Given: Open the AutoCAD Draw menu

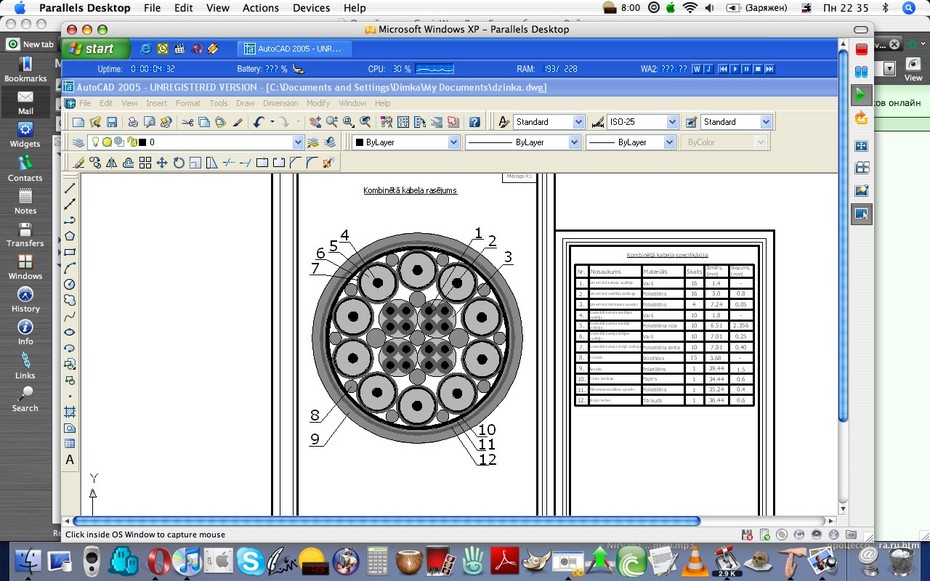Looking at the screenshot, I should point(245,103).
